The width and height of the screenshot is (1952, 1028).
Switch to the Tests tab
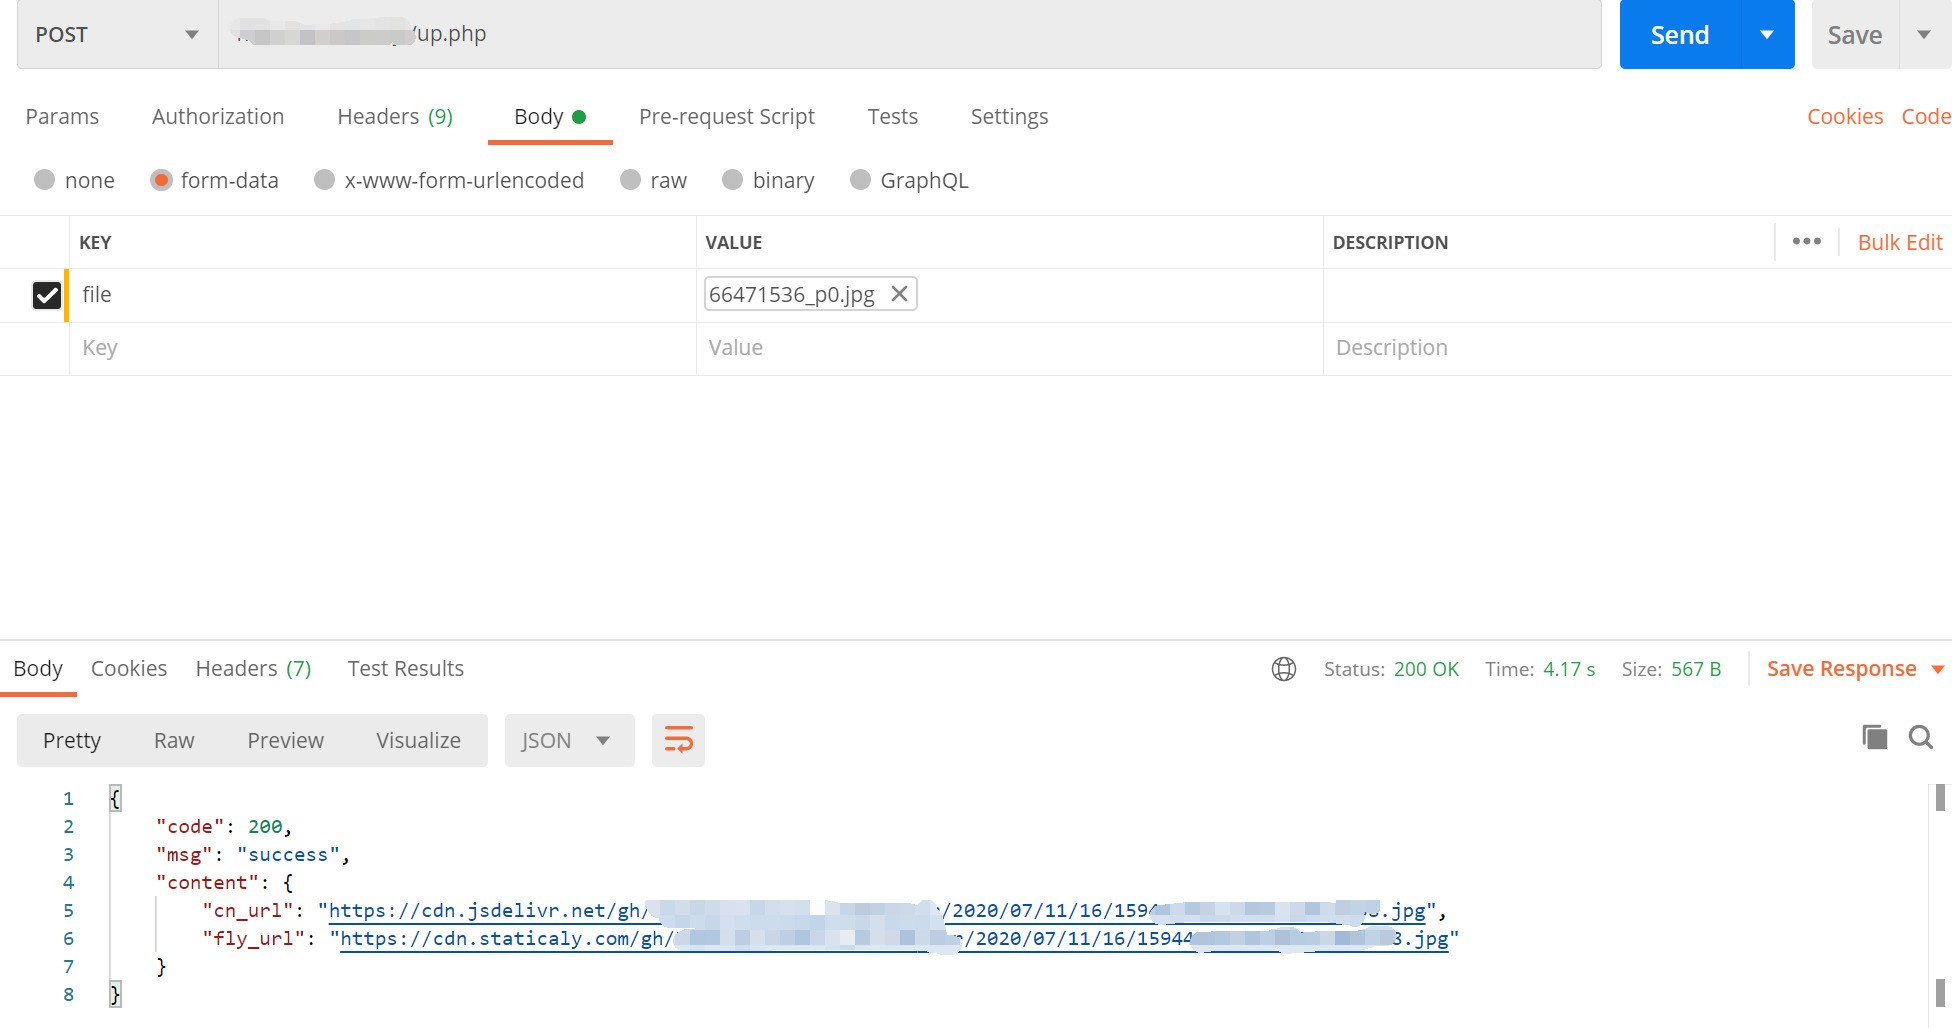coord(893,116)
